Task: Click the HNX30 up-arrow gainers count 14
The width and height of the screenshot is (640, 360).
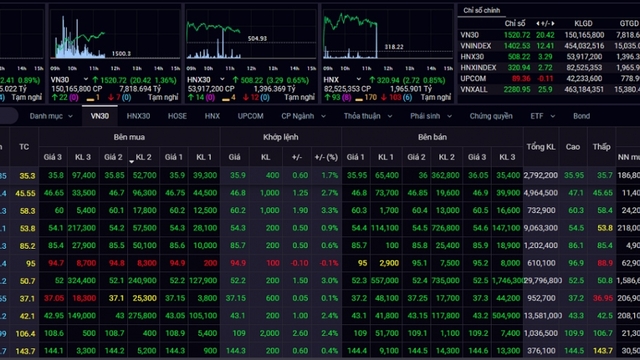Action: coord(196,98)
